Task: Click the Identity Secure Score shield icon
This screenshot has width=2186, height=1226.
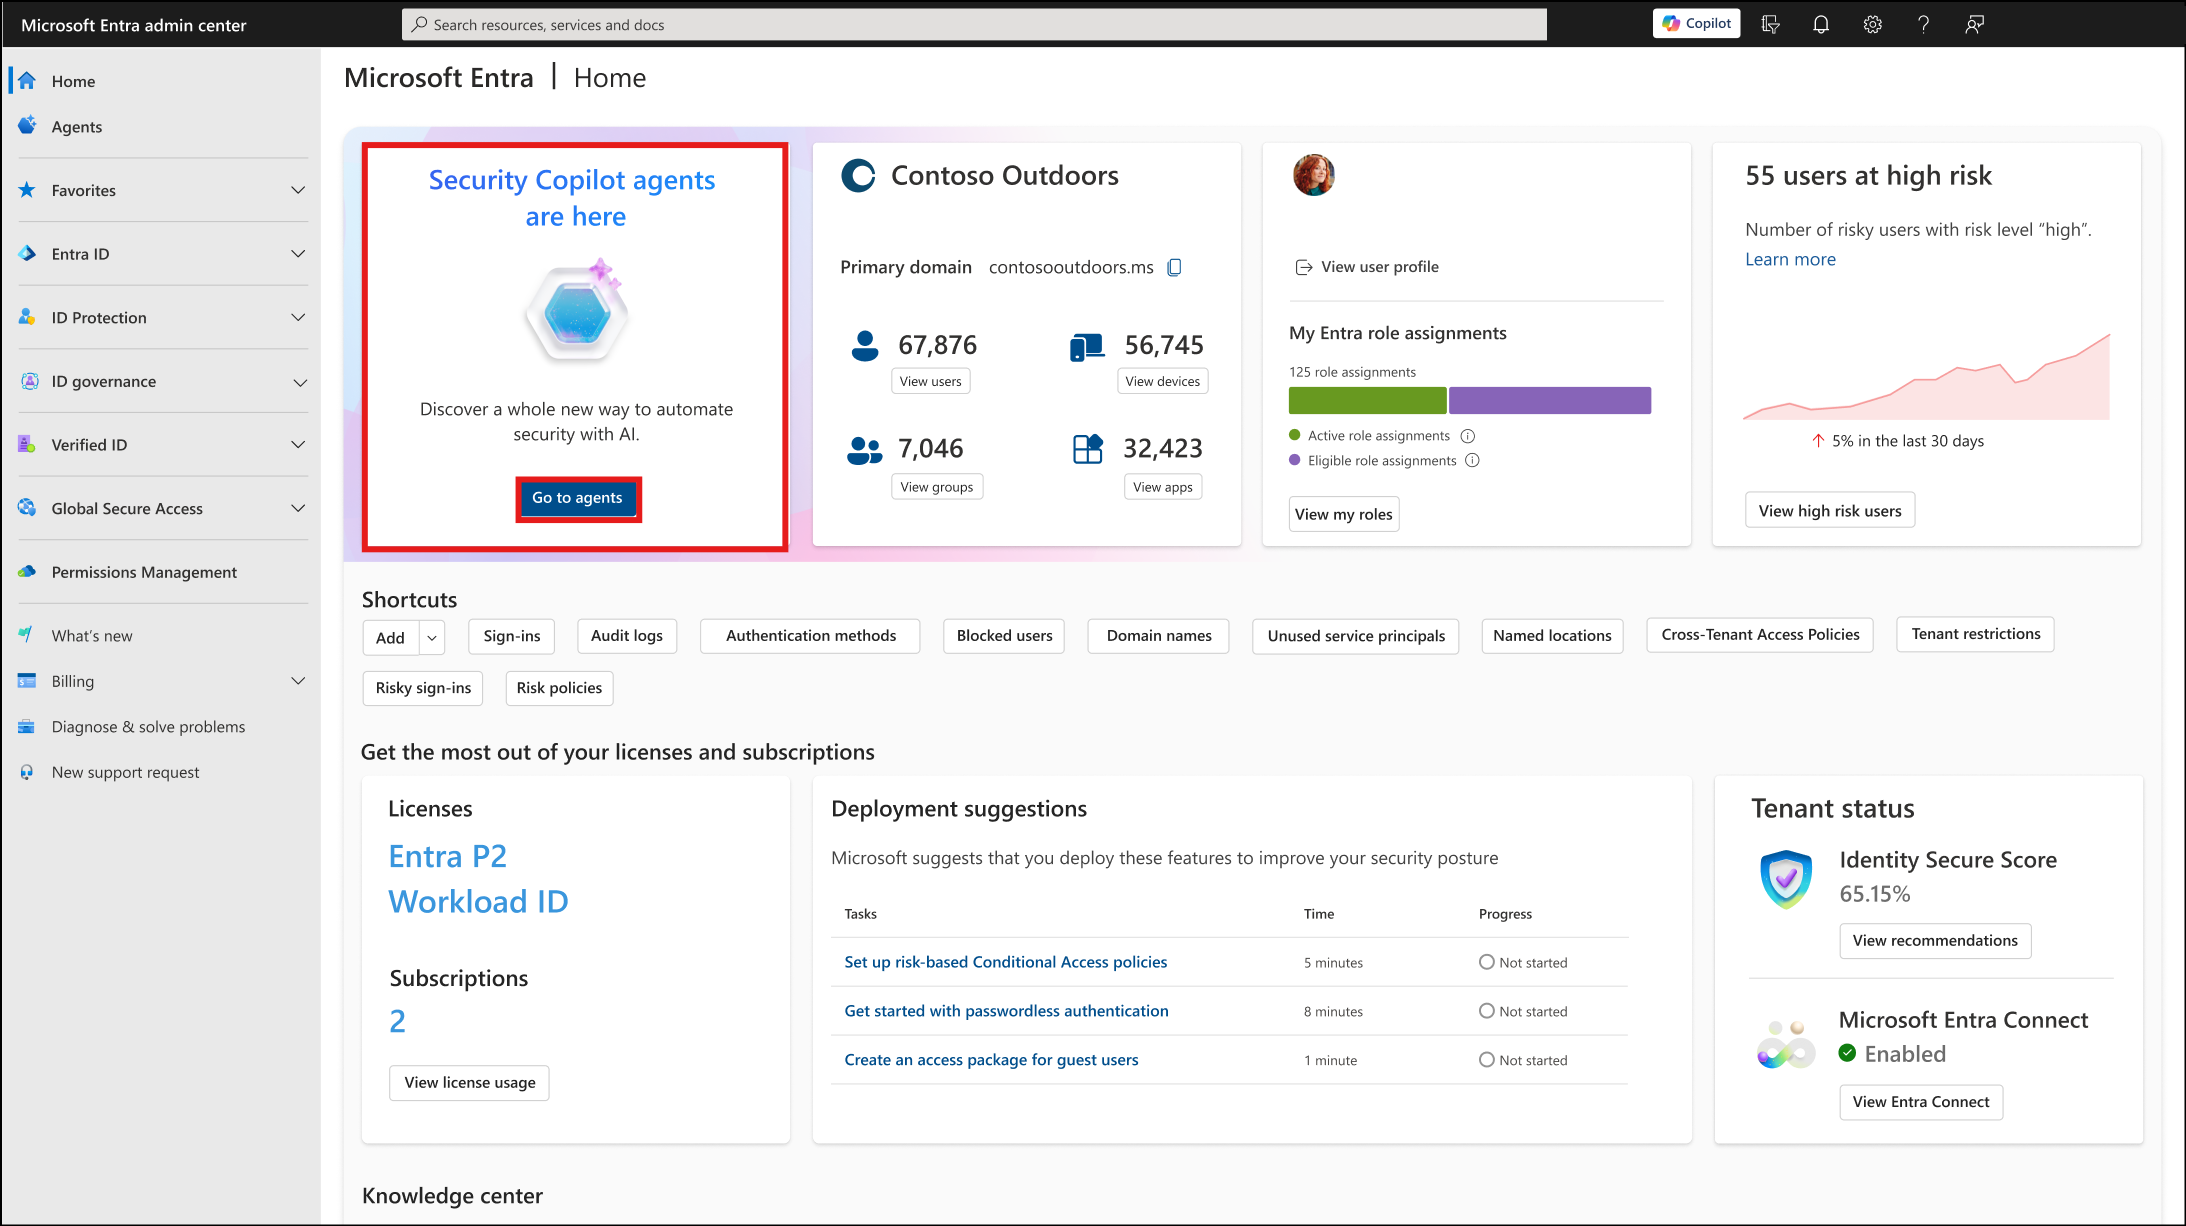Action: pyautogui.click(x=1786, y=878)
